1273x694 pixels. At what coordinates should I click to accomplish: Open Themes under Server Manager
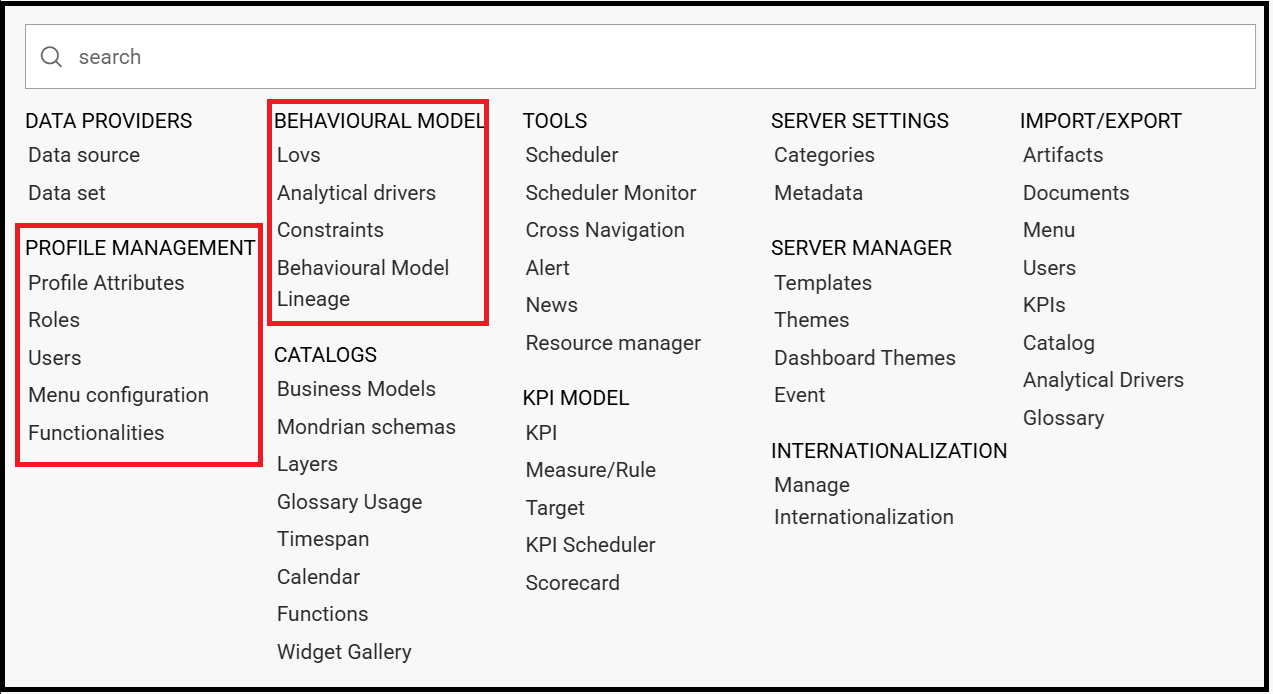811,320
